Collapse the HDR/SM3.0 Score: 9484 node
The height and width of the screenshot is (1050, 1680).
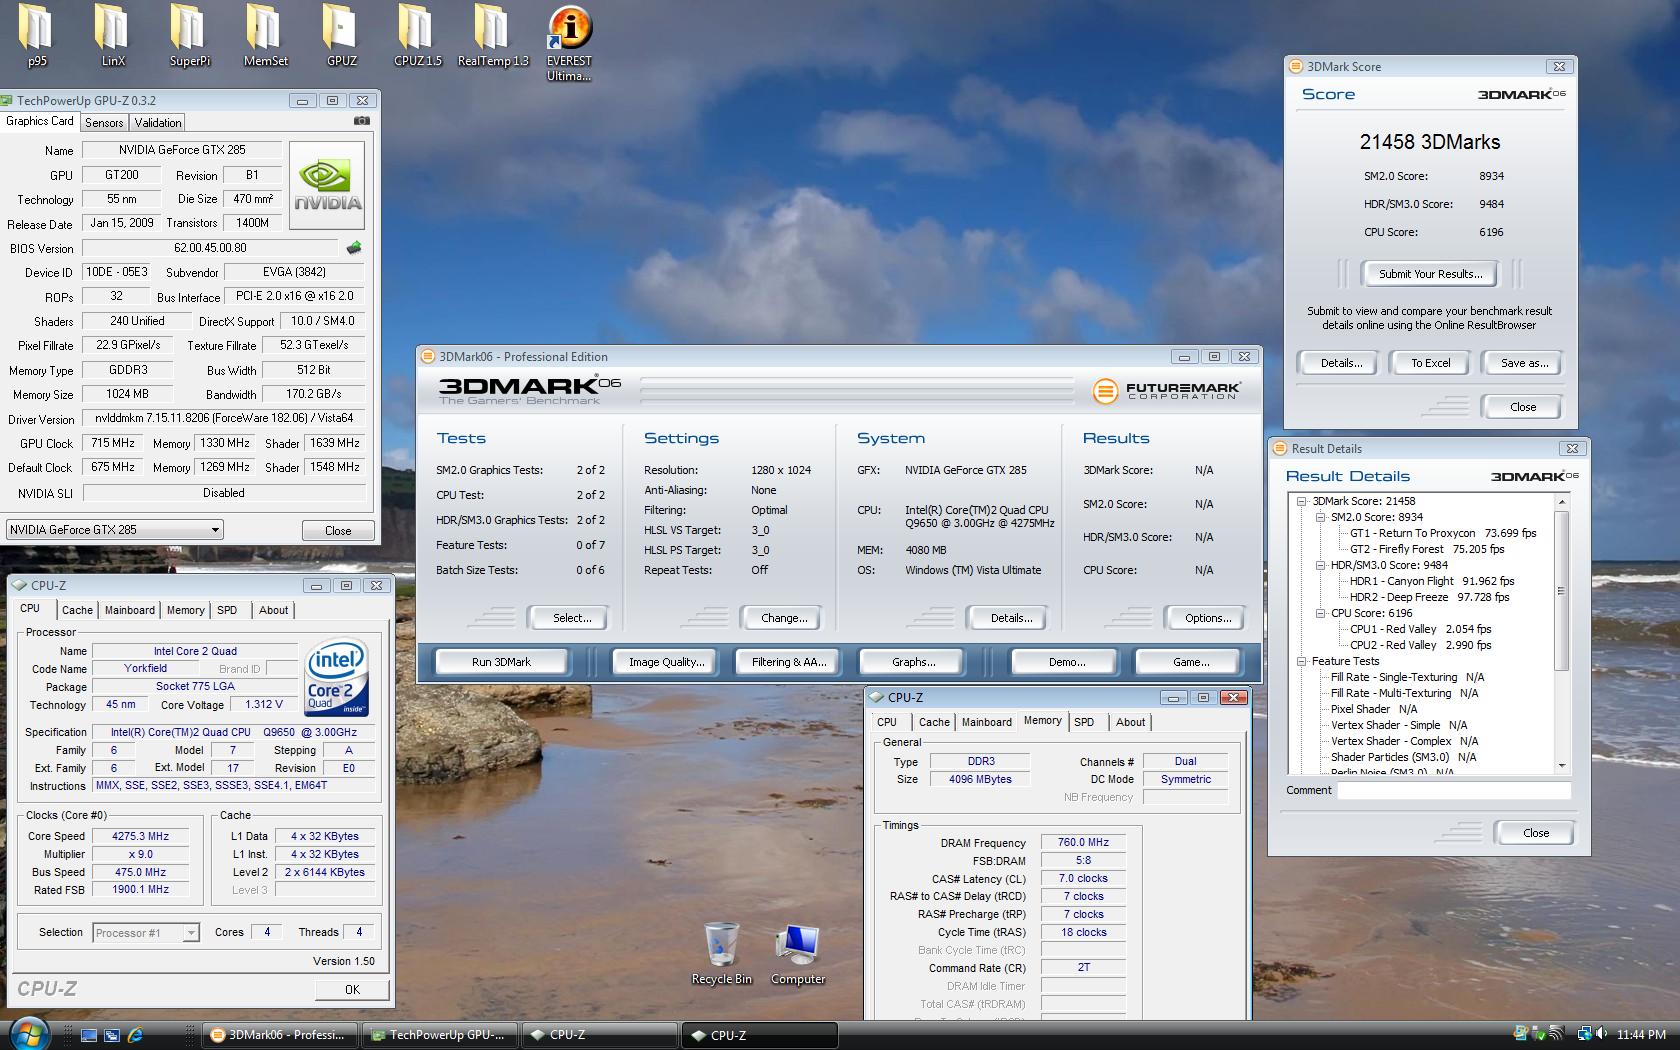pyautogui.click(x=1320, y=565)
